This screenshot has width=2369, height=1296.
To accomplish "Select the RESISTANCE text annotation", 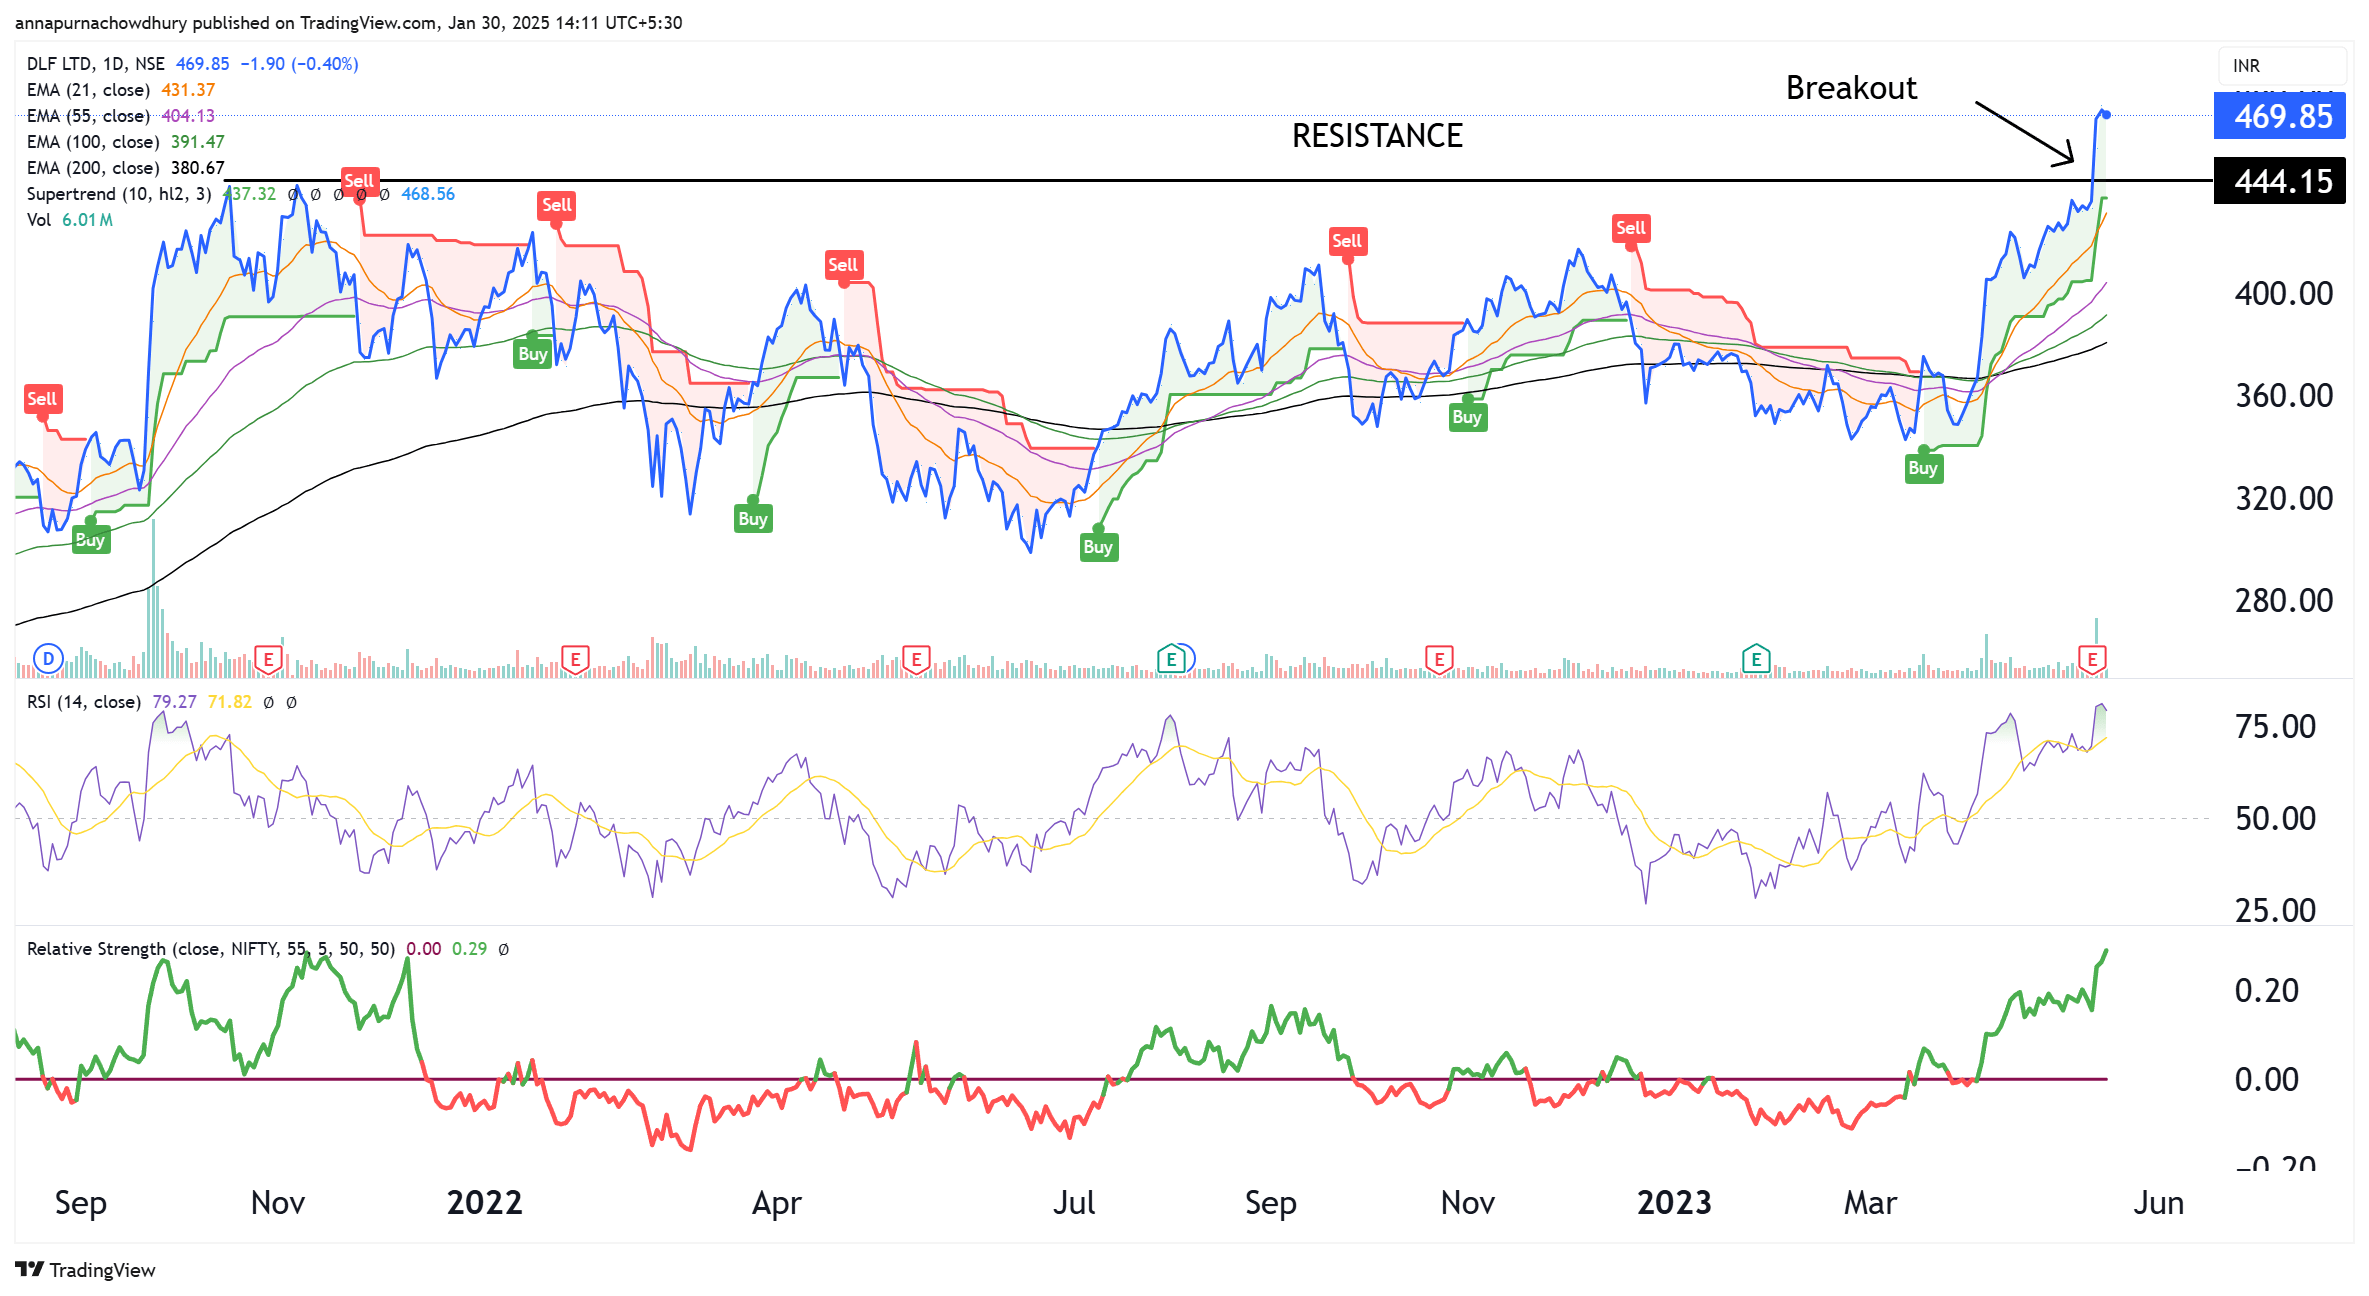I will point(1376,136).
